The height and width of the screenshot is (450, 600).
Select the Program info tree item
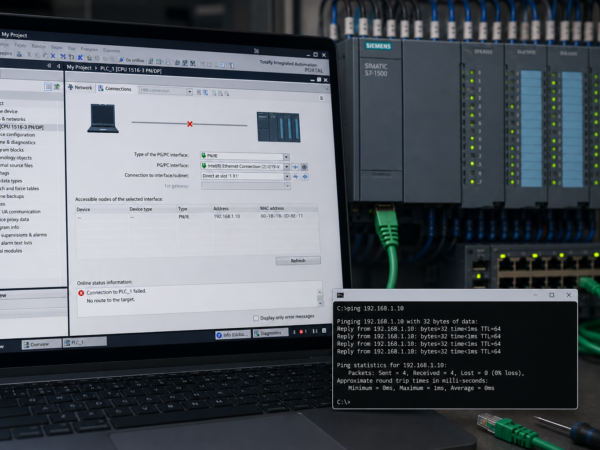point(10,227)
